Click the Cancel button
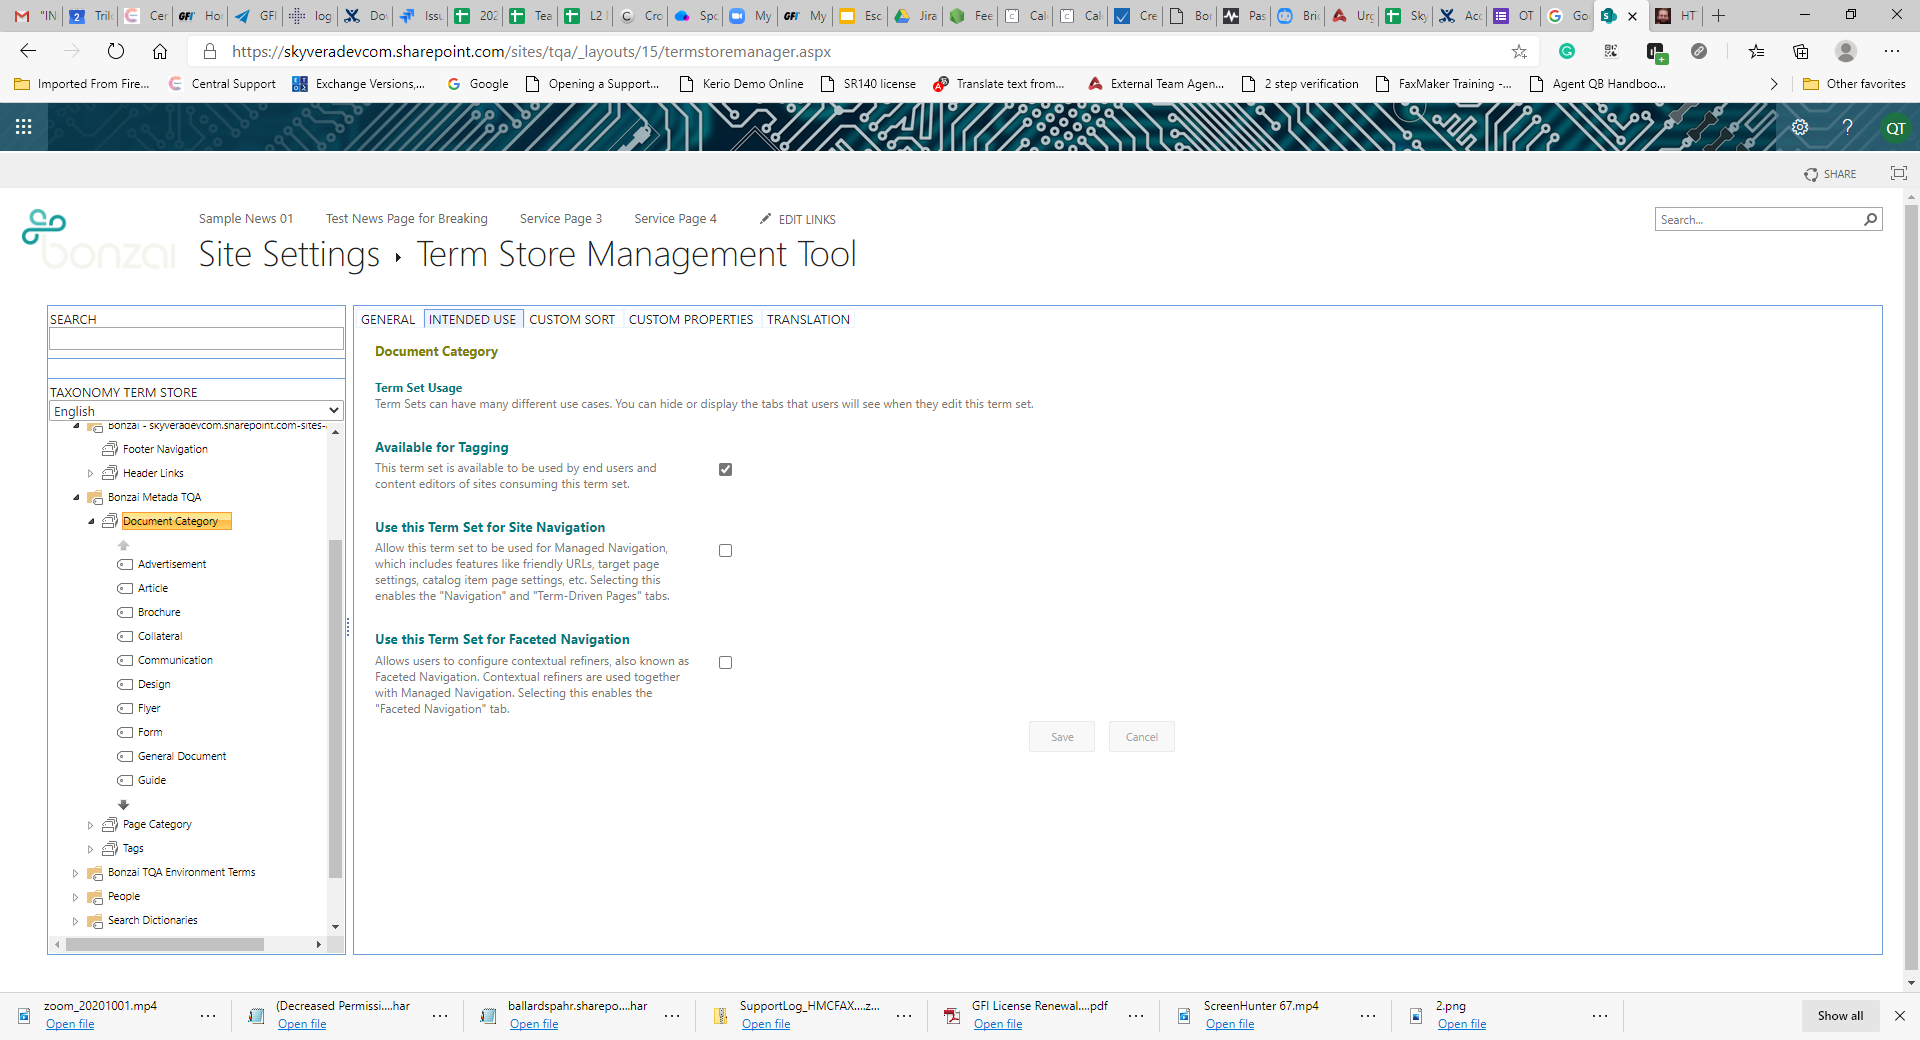This screenshot has height=1040, width=1920. point(1141,737)
